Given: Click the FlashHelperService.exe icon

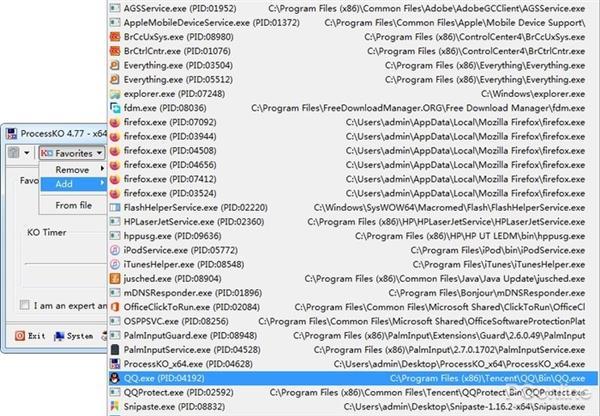Looking at the screenshot, I should click(x=115, y=207).
